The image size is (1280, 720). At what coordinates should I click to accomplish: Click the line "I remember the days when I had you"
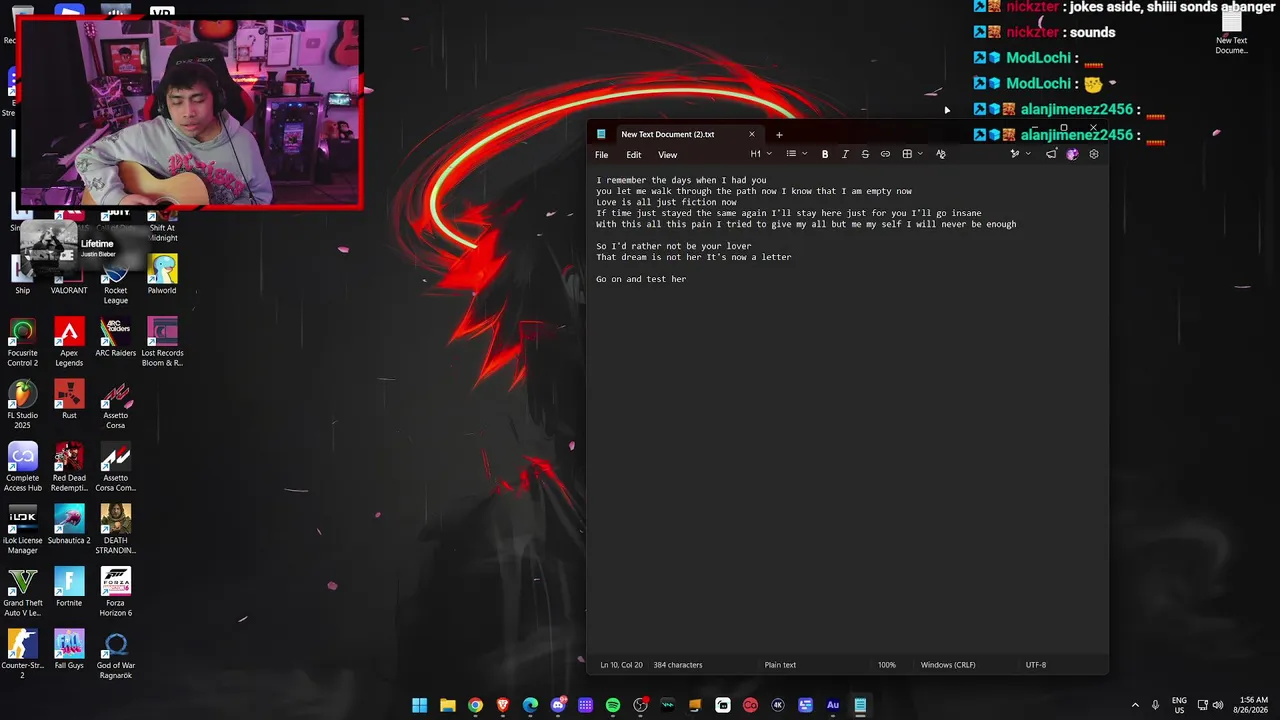click(681, 180)
